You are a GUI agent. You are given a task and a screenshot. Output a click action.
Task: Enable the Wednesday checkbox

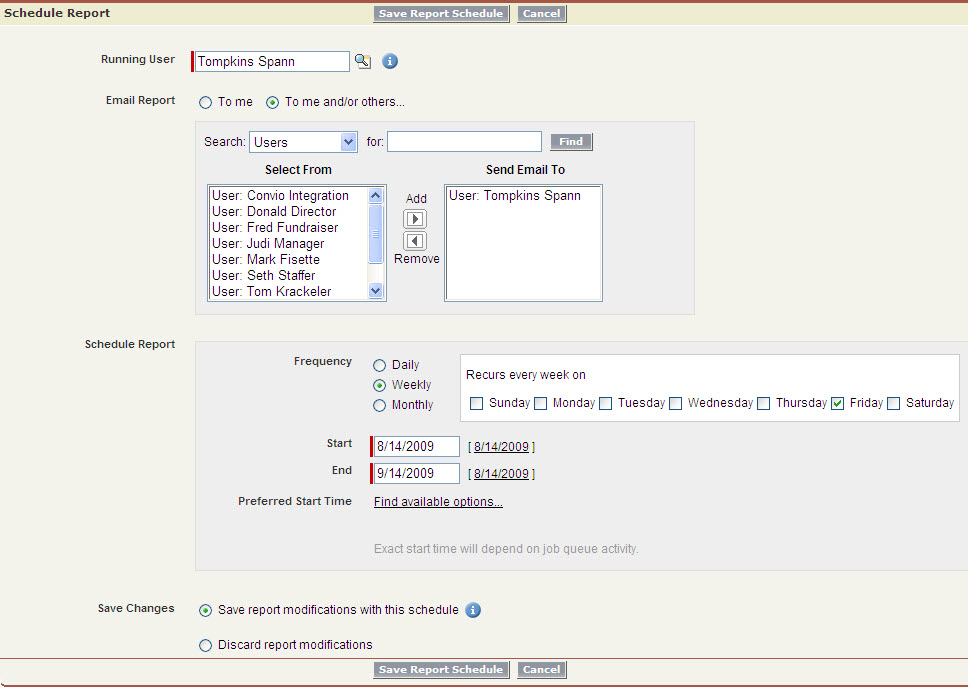tap(676, 404)
